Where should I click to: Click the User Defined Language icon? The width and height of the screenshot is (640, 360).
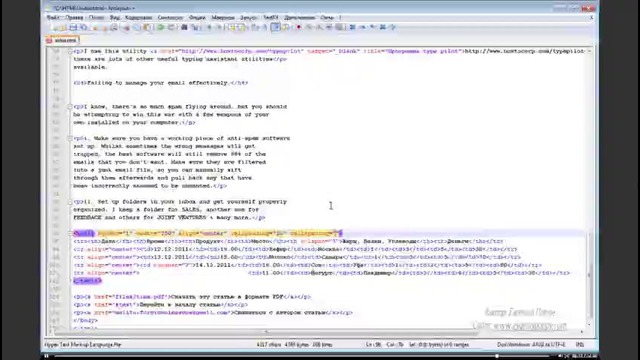coord(286,27)
